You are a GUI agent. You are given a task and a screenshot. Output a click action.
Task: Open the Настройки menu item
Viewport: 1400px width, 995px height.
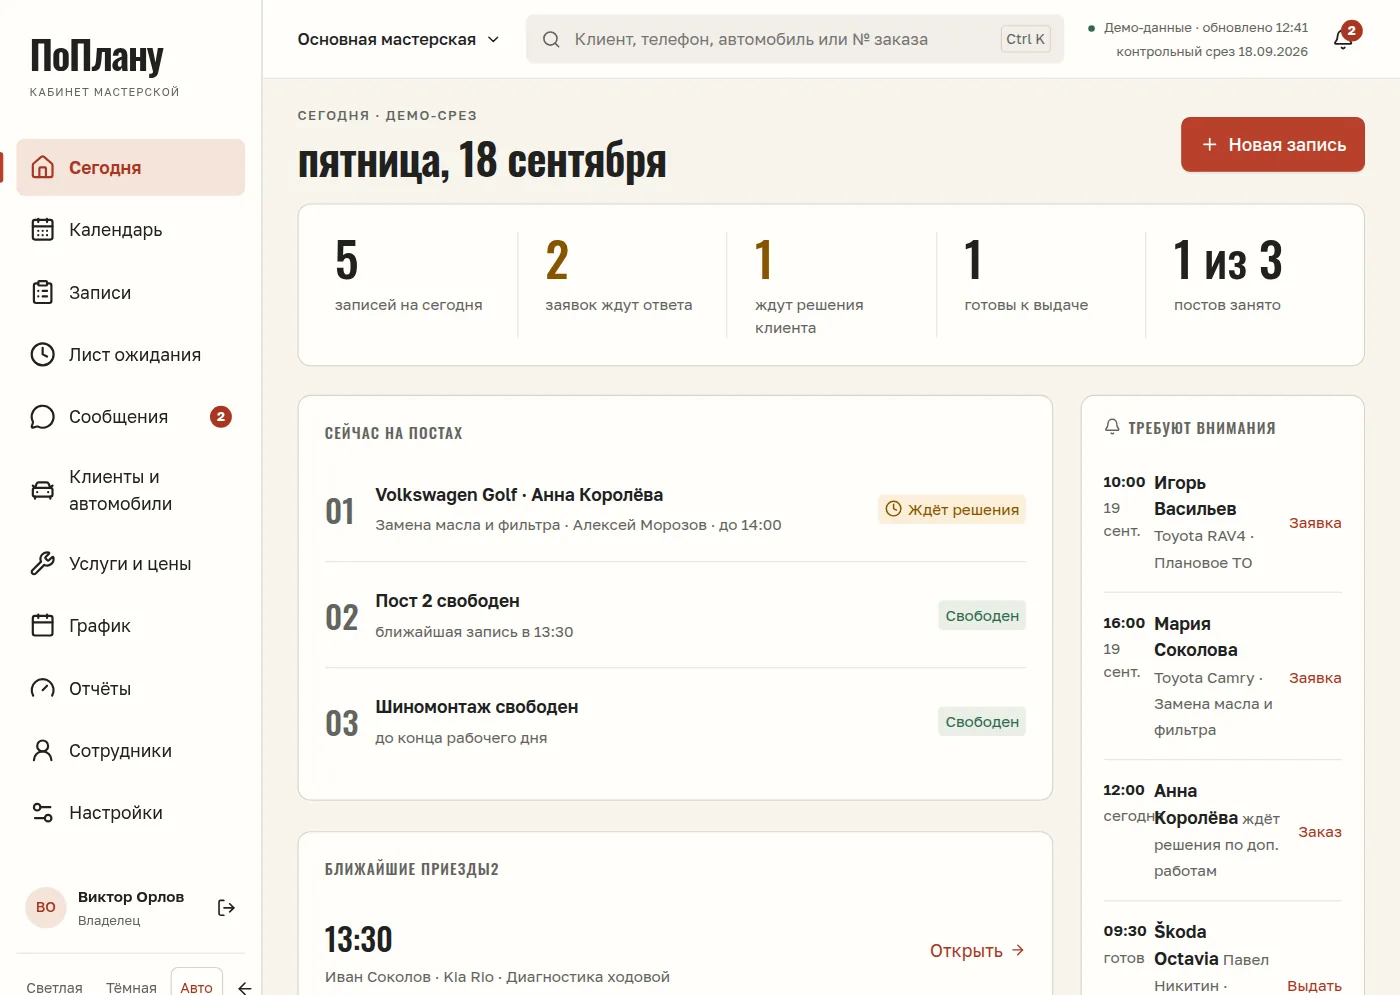click(131, 813)
